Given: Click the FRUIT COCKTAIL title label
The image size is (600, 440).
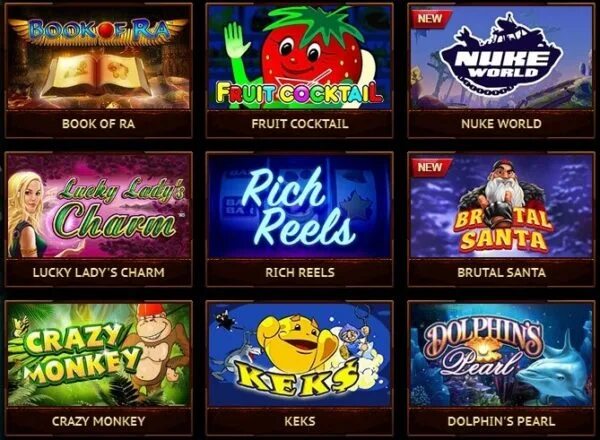Looking at the screenshot, I should (300, 124).
